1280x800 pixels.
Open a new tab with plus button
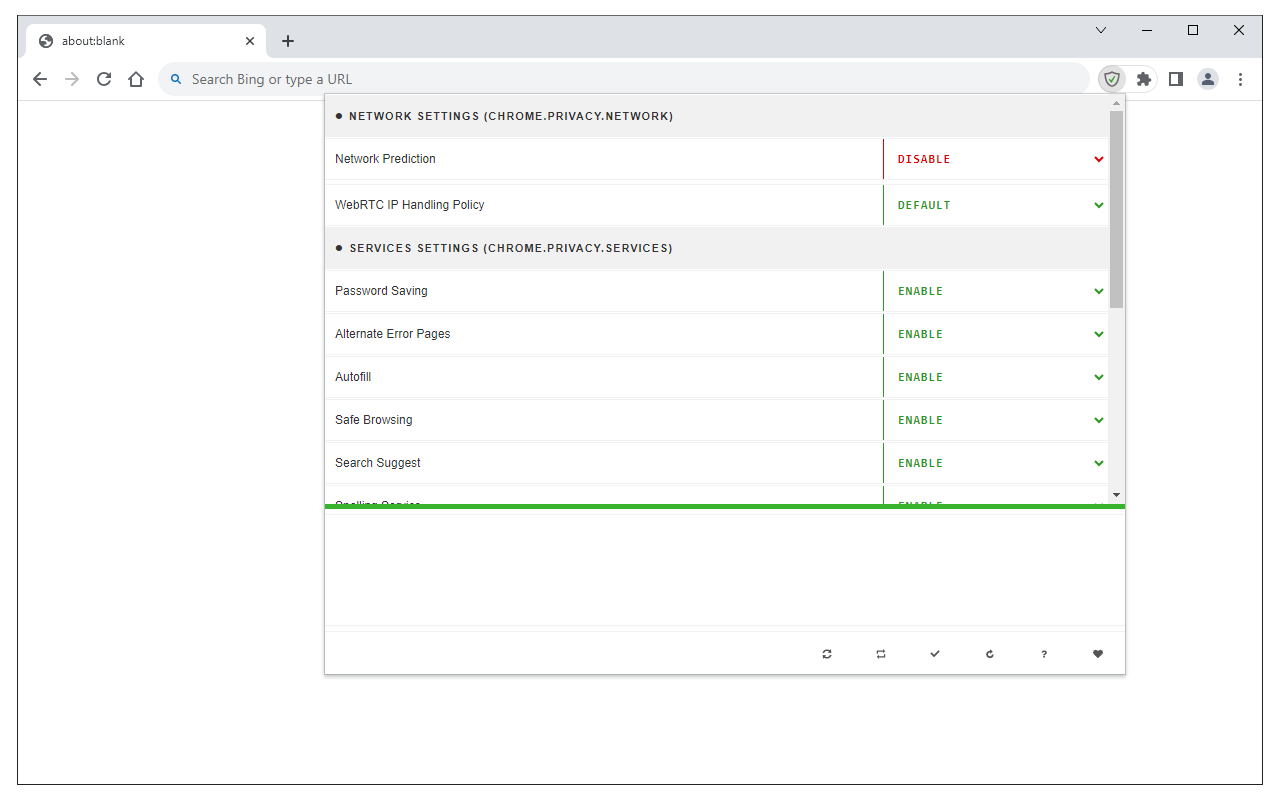(x=288, y=41)
